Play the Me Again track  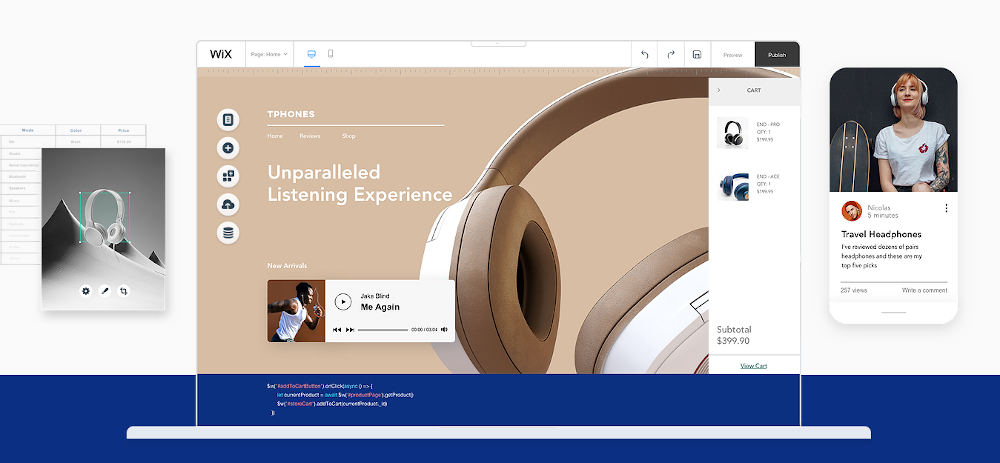click(343, 301)
